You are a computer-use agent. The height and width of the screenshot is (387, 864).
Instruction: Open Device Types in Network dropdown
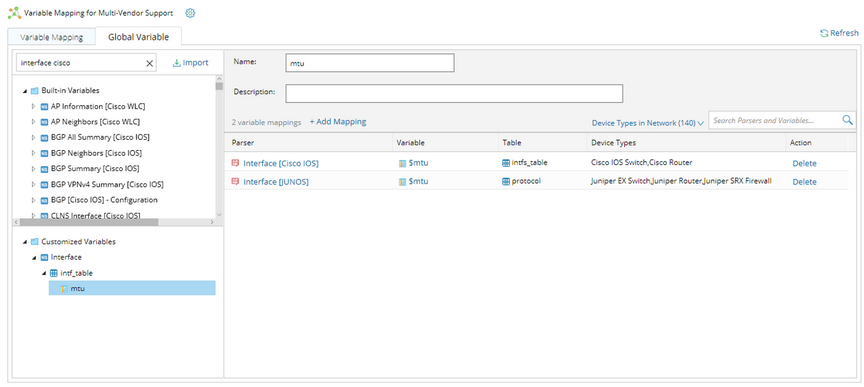[x=647, y=123]
